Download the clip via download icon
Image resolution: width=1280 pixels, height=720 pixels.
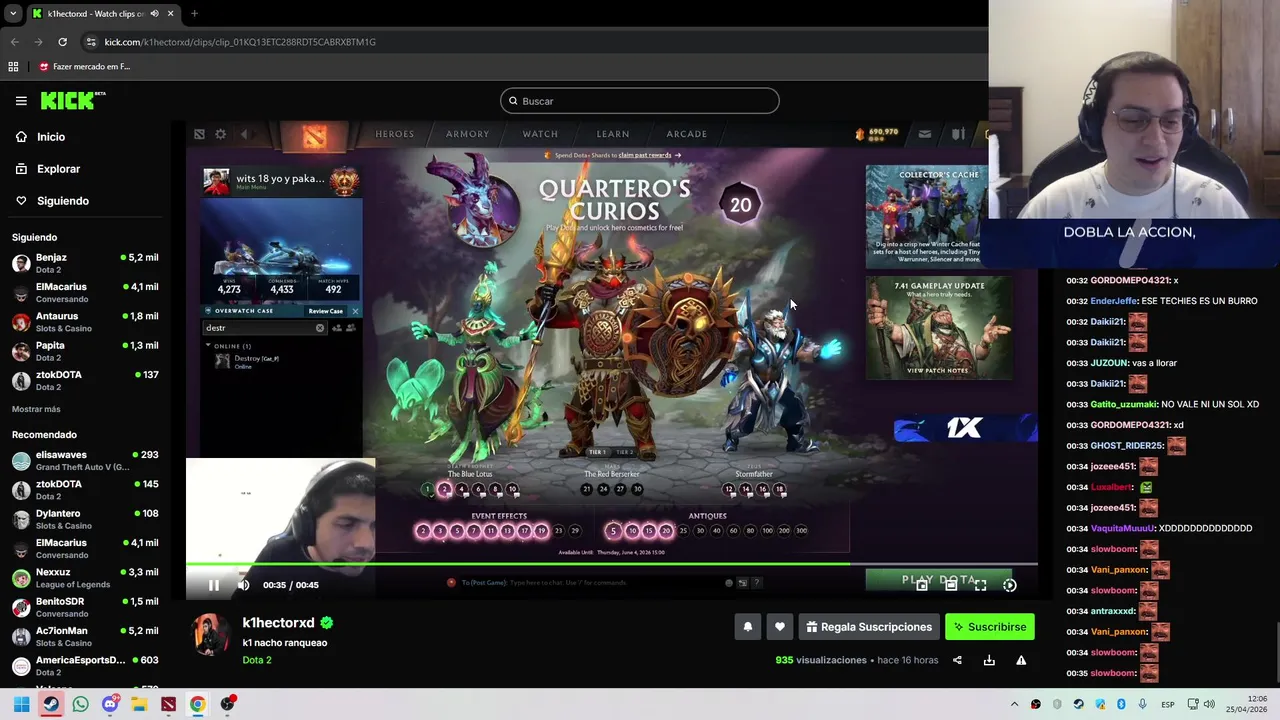coord(989,660)
